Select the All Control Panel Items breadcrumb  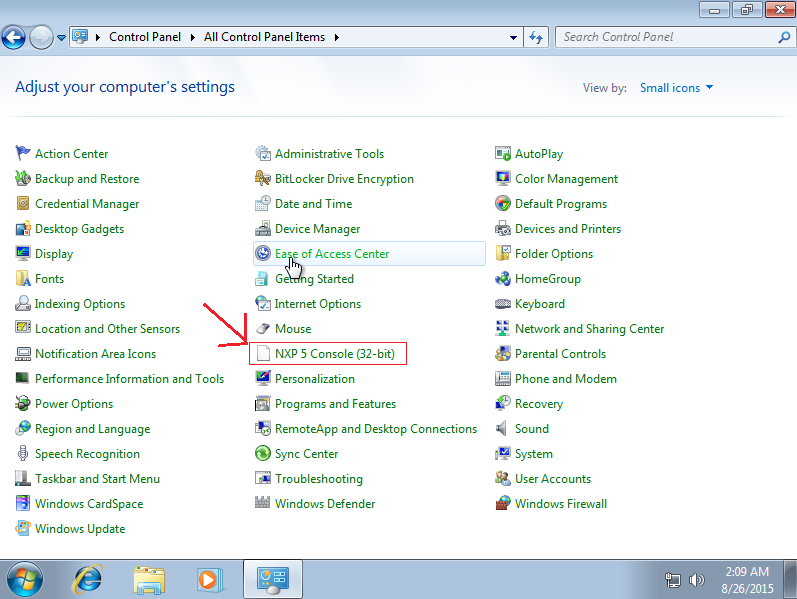click(264, 37)
